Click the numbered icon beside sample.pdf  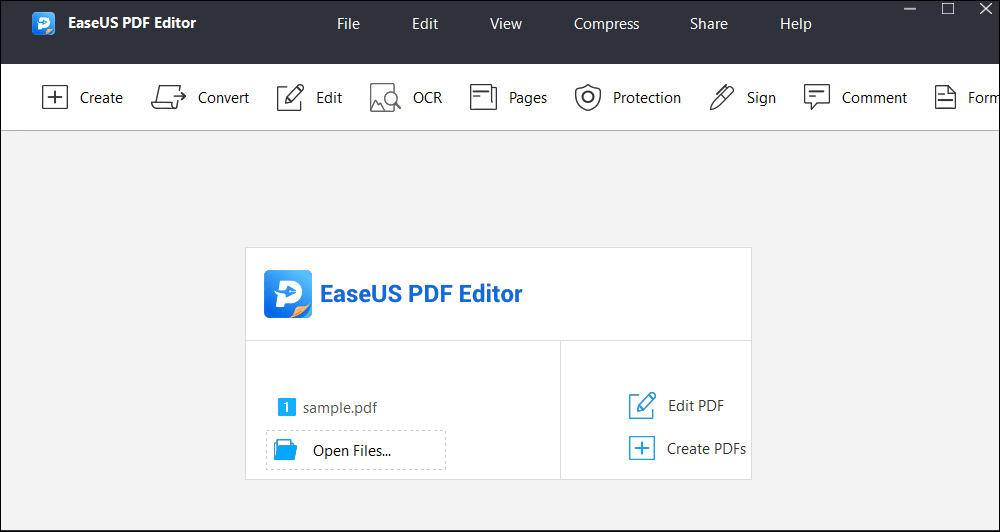pyautogui.click(x=287, y=407)
